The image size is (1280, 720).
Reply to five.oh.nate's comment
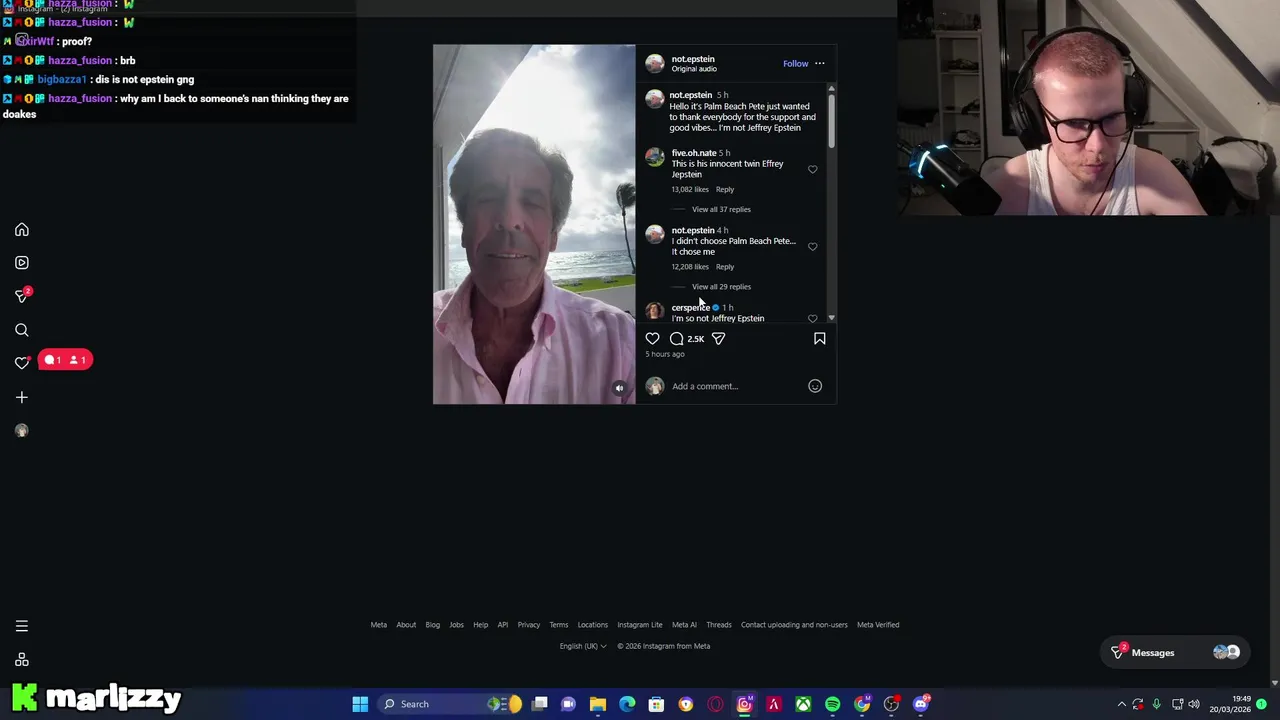pos(724,190)
